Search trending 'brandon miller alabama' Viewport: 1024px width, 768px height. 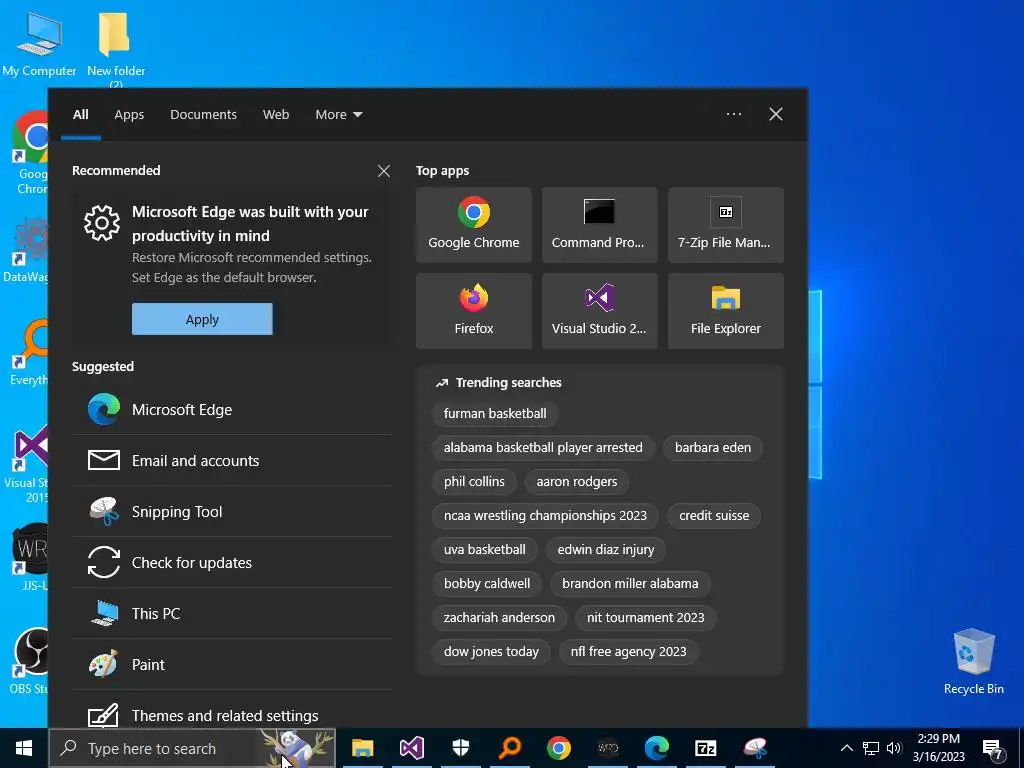[x=630, y=583]
